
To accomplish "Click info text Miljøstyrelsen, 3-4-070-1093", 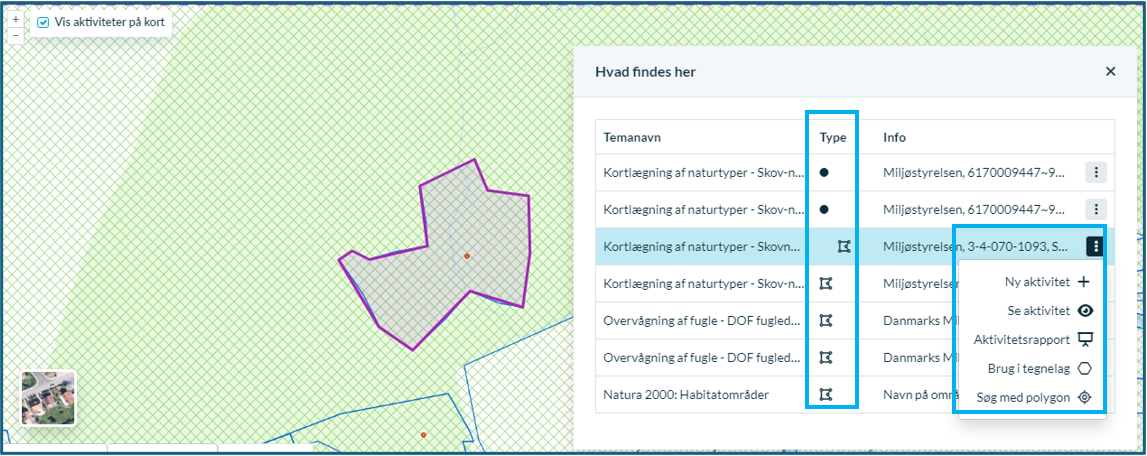I will coord(976,247).
